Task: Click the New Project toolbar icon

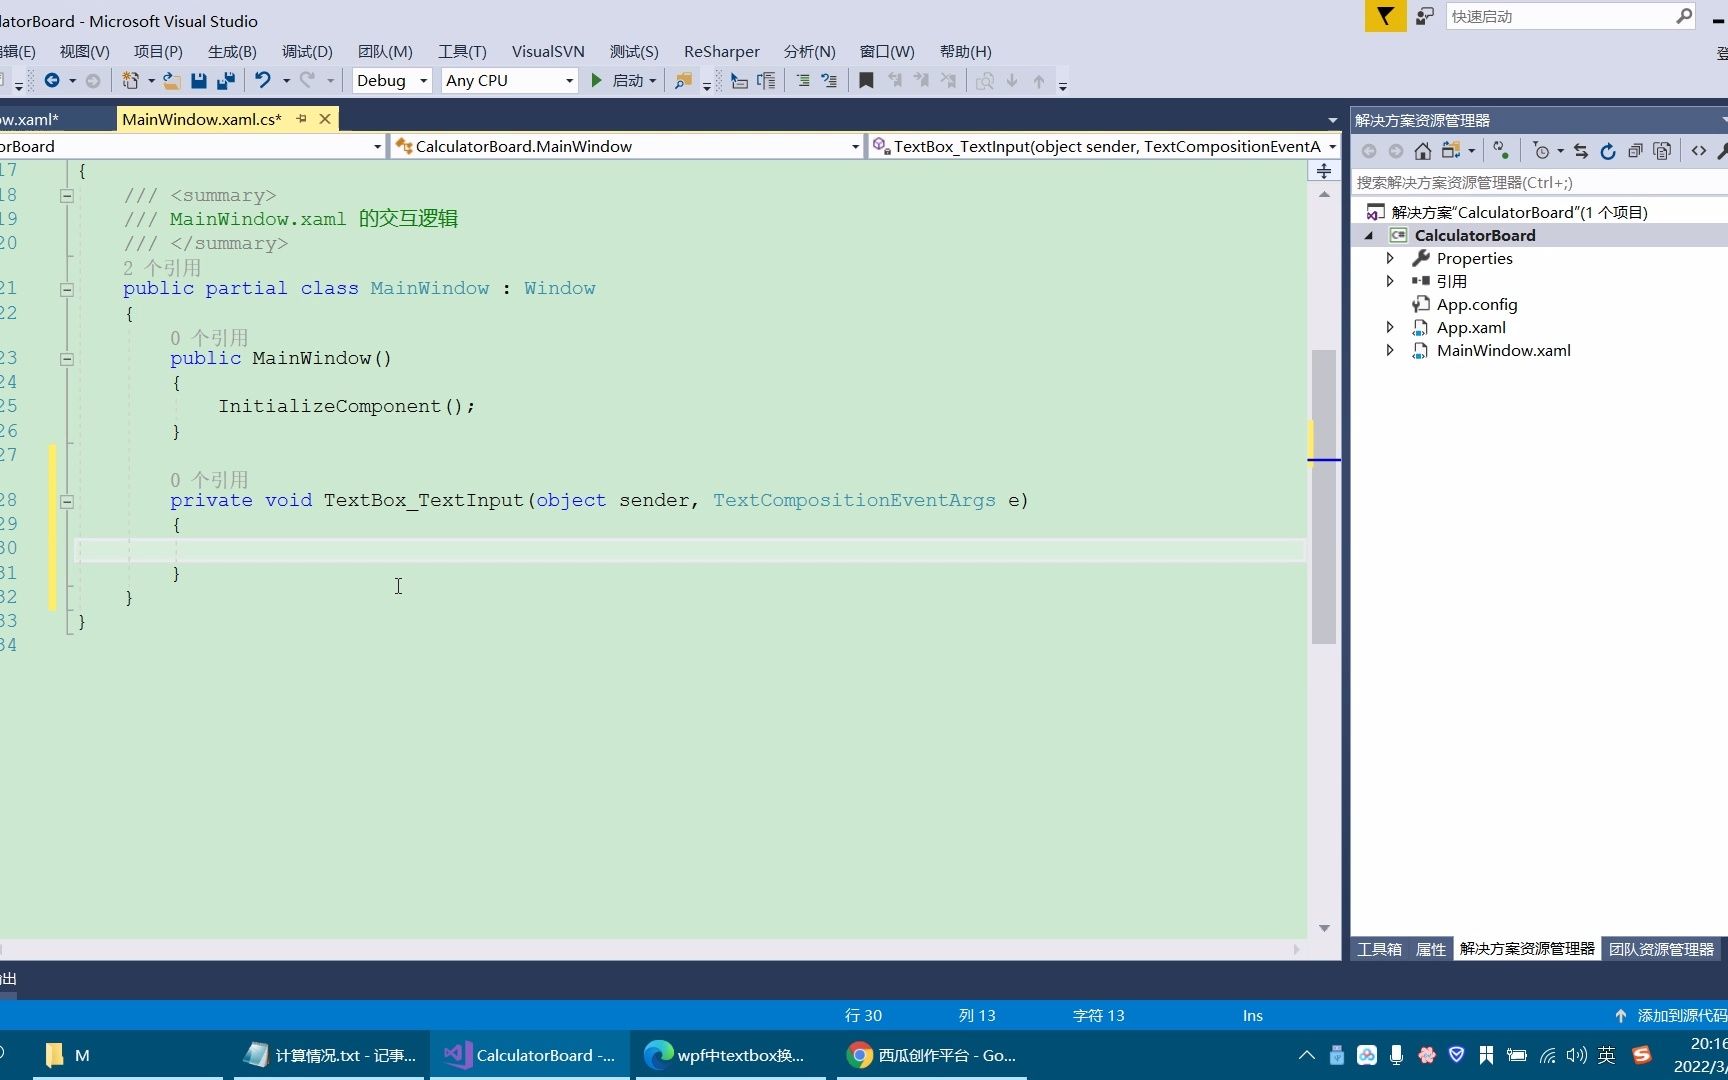Action: 130,81
